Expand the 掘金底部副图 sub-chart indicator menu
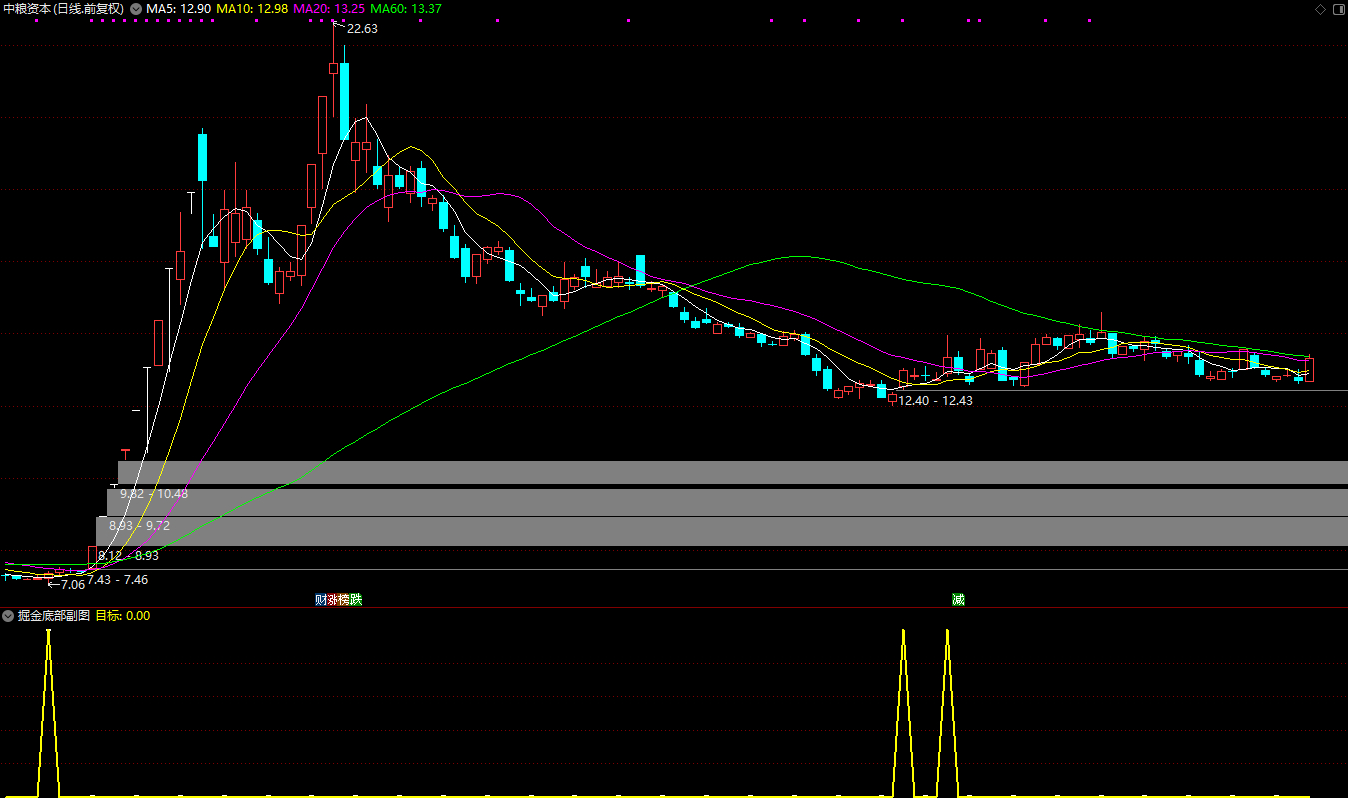 pyautogui.click(x=9, y=616)
